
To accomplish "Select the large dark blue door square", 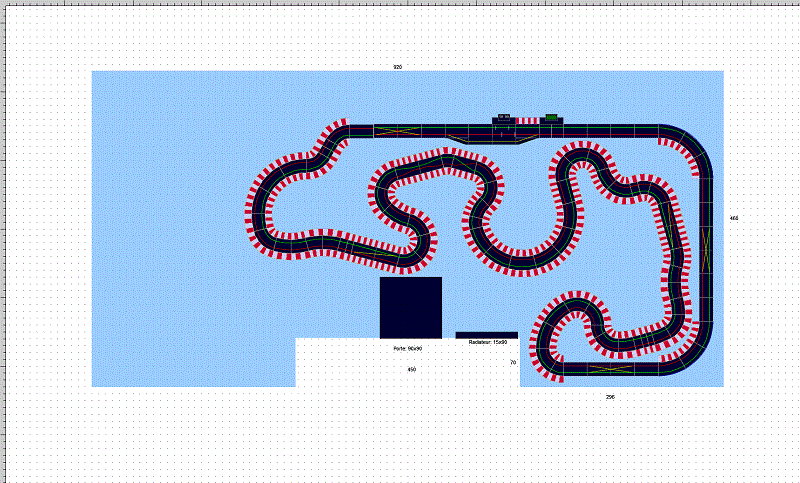I will click(410, 307).
